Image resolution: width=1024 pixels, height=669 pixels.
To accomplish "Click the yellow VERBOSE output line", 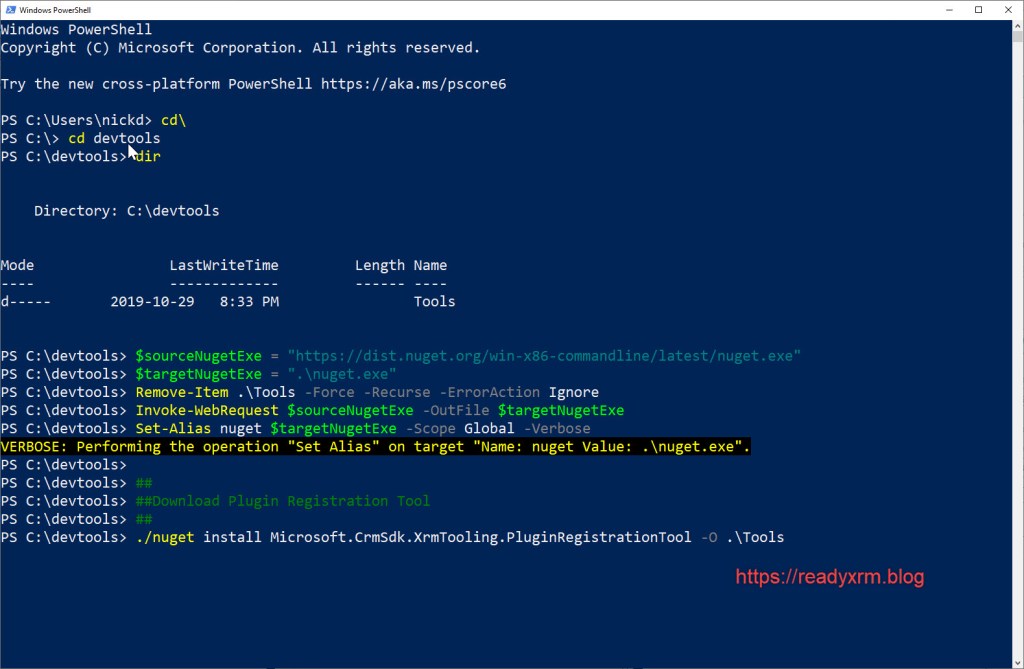I will [x=375, y=446].
